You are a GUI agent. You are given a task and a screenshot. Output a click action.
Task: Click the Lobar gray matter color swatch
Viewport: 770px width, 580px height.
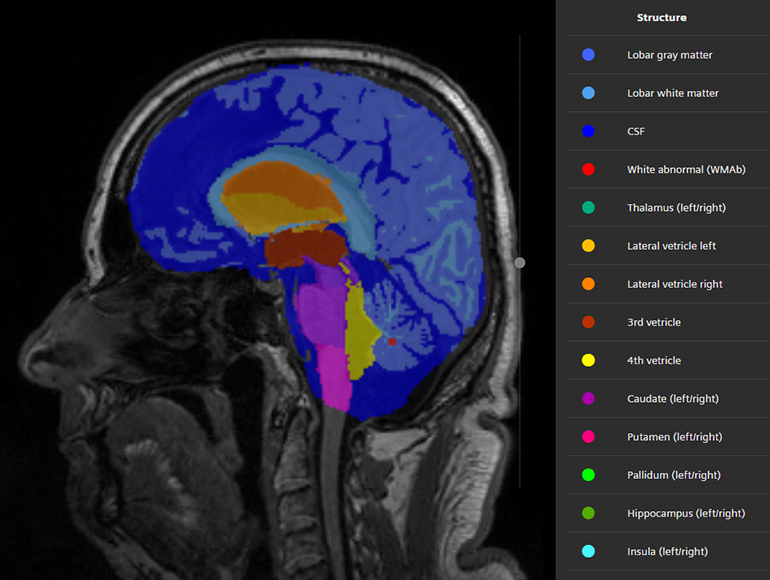[x=588, y=55]
